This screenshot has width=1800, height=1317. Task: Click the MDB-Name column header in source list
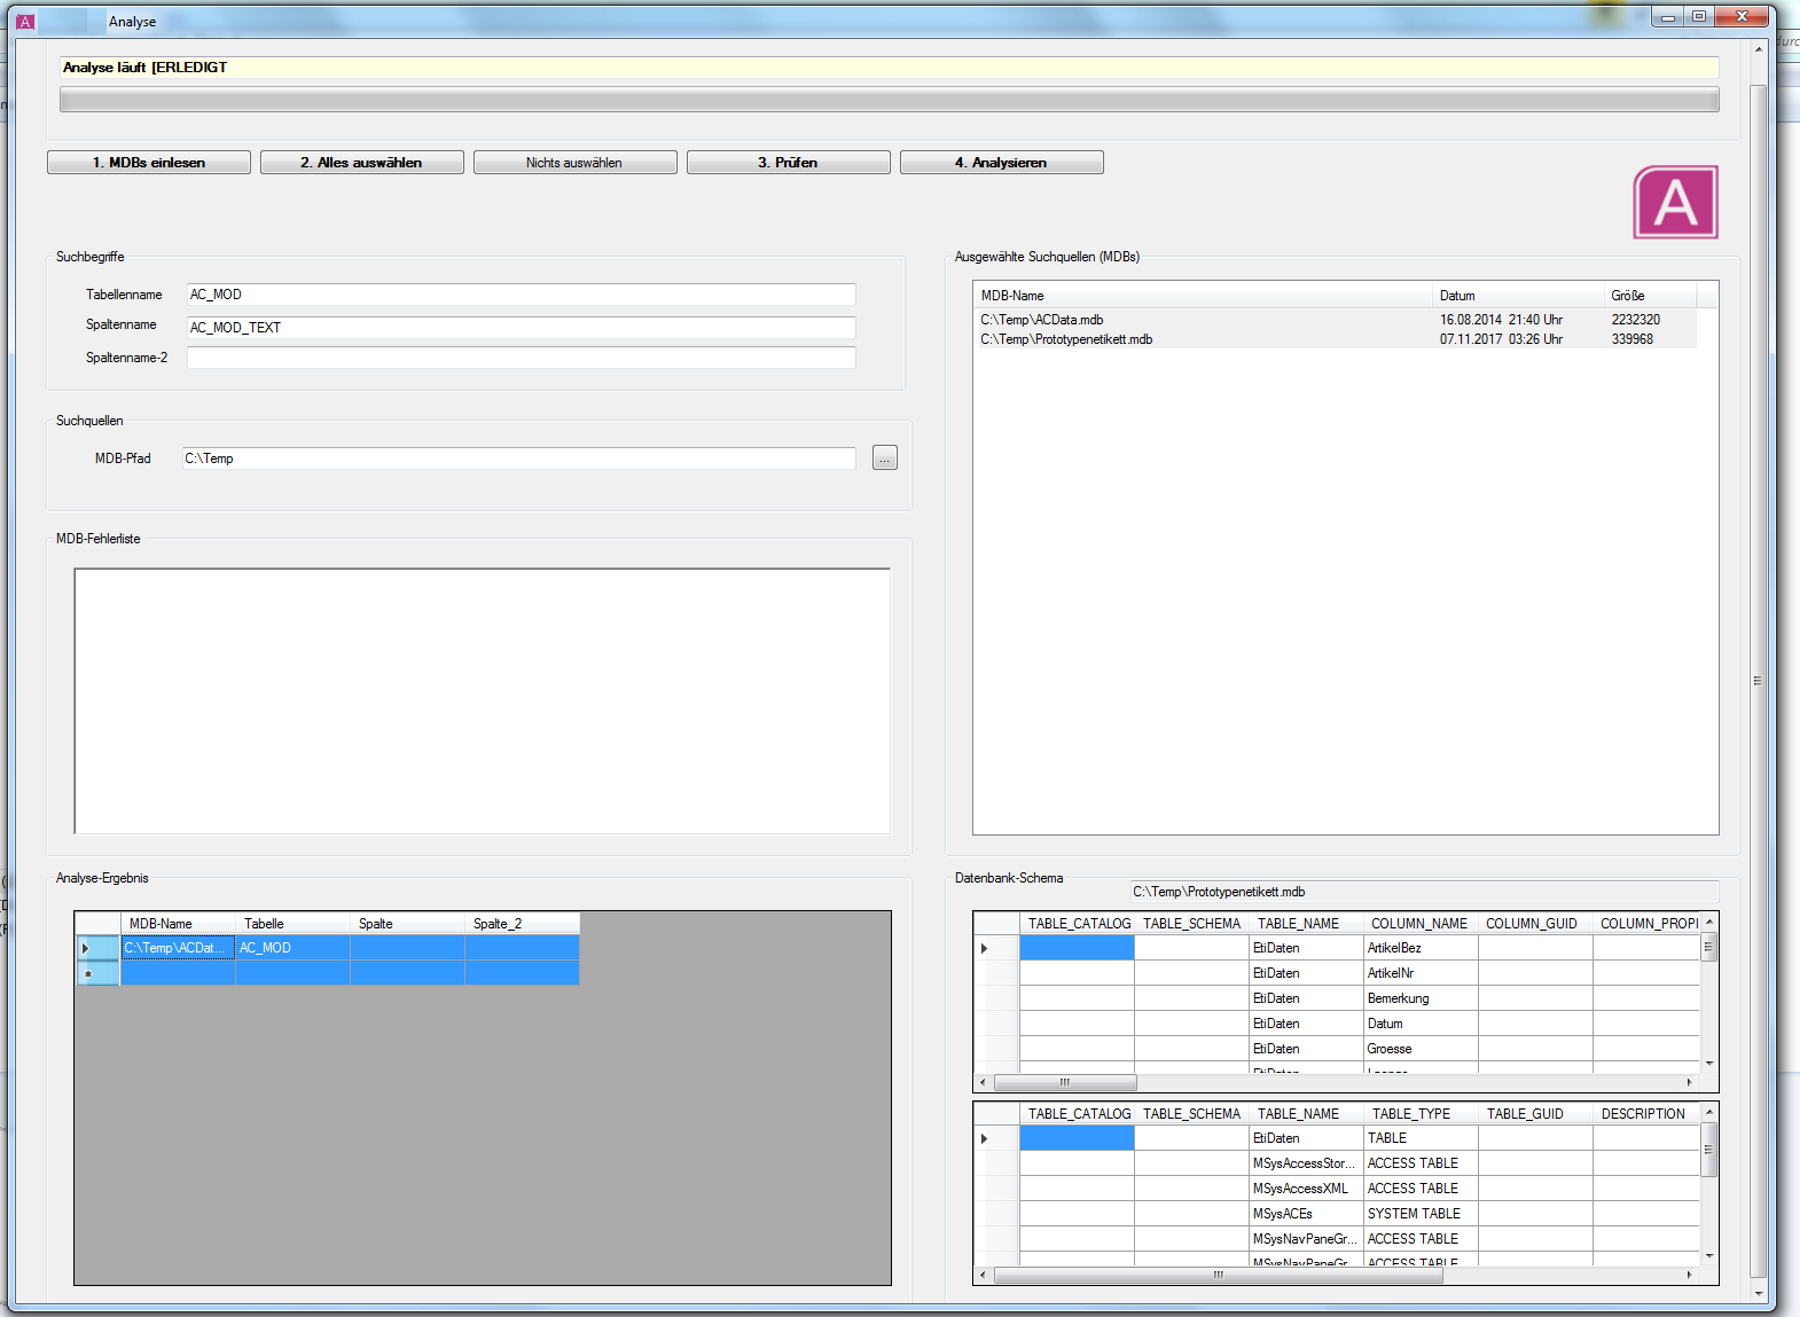pyautogui.click(x=1203, y=295)
